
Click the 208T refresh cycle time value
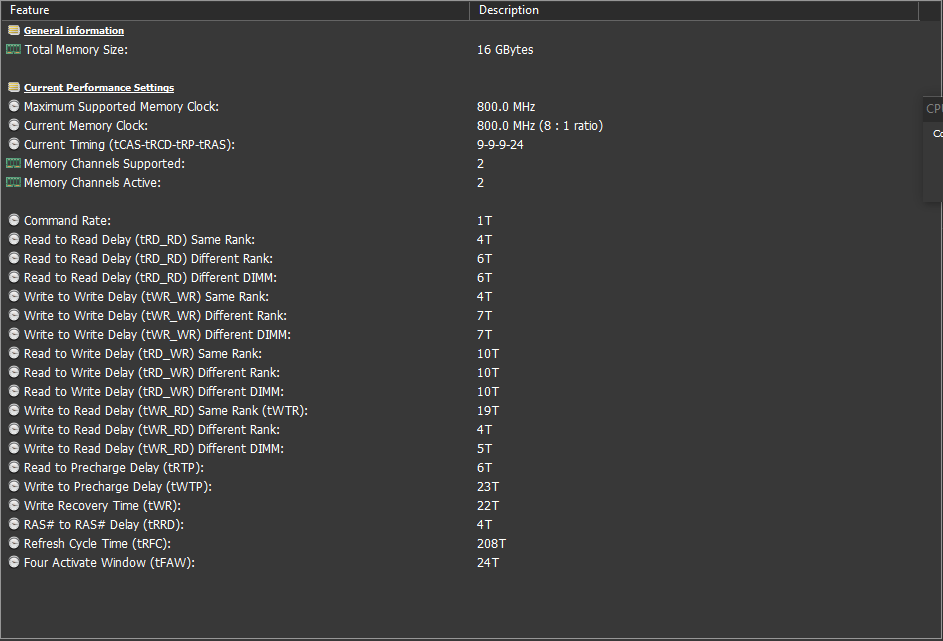coord(492,544)
